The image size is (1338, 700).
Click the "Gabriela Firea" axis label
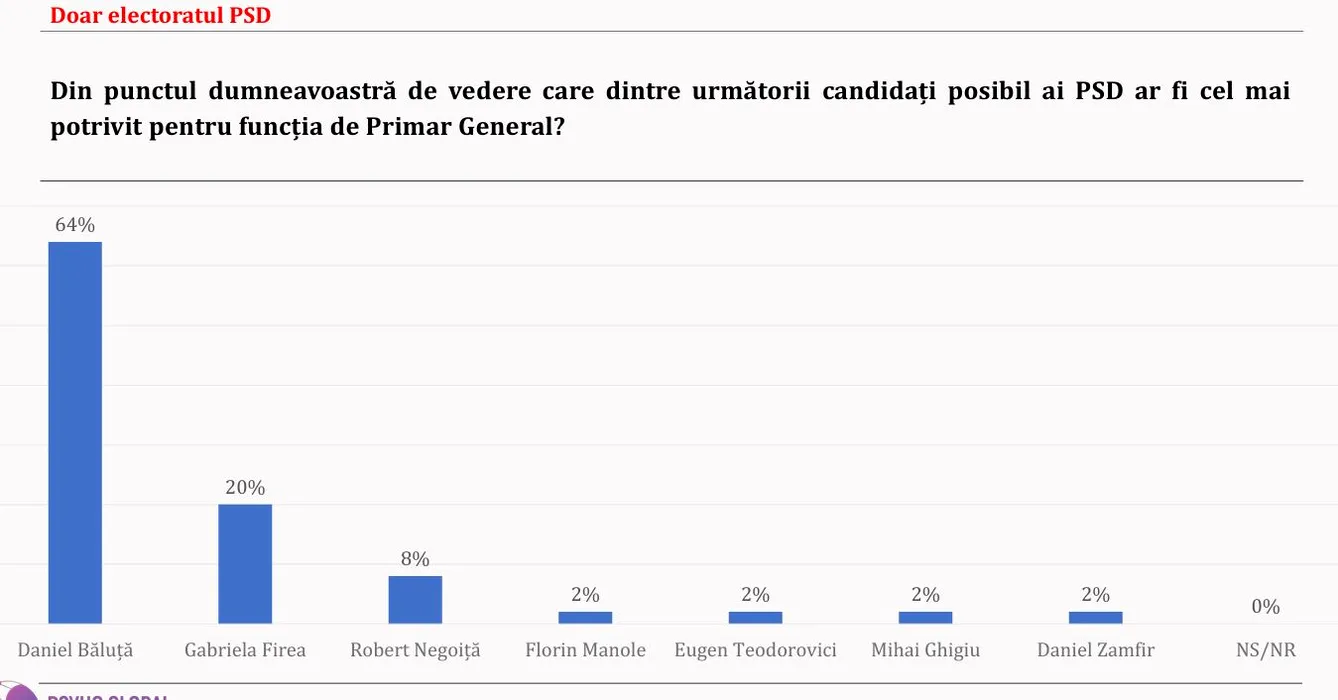(x=245, y=650)
